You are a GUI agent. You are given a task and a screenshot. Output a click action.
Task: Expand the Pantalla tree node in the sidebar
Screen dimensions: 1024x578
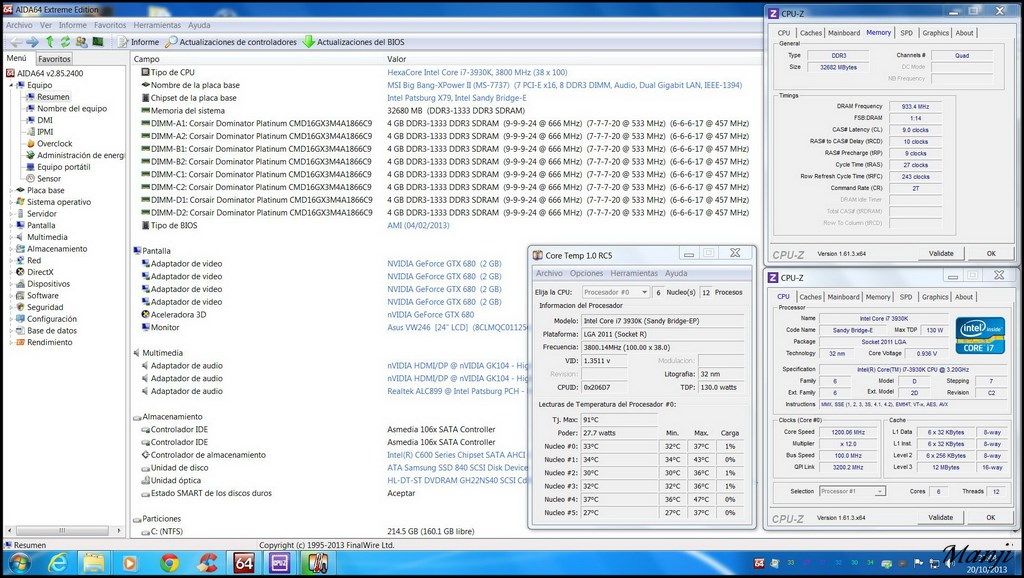[x=11, y=225]
